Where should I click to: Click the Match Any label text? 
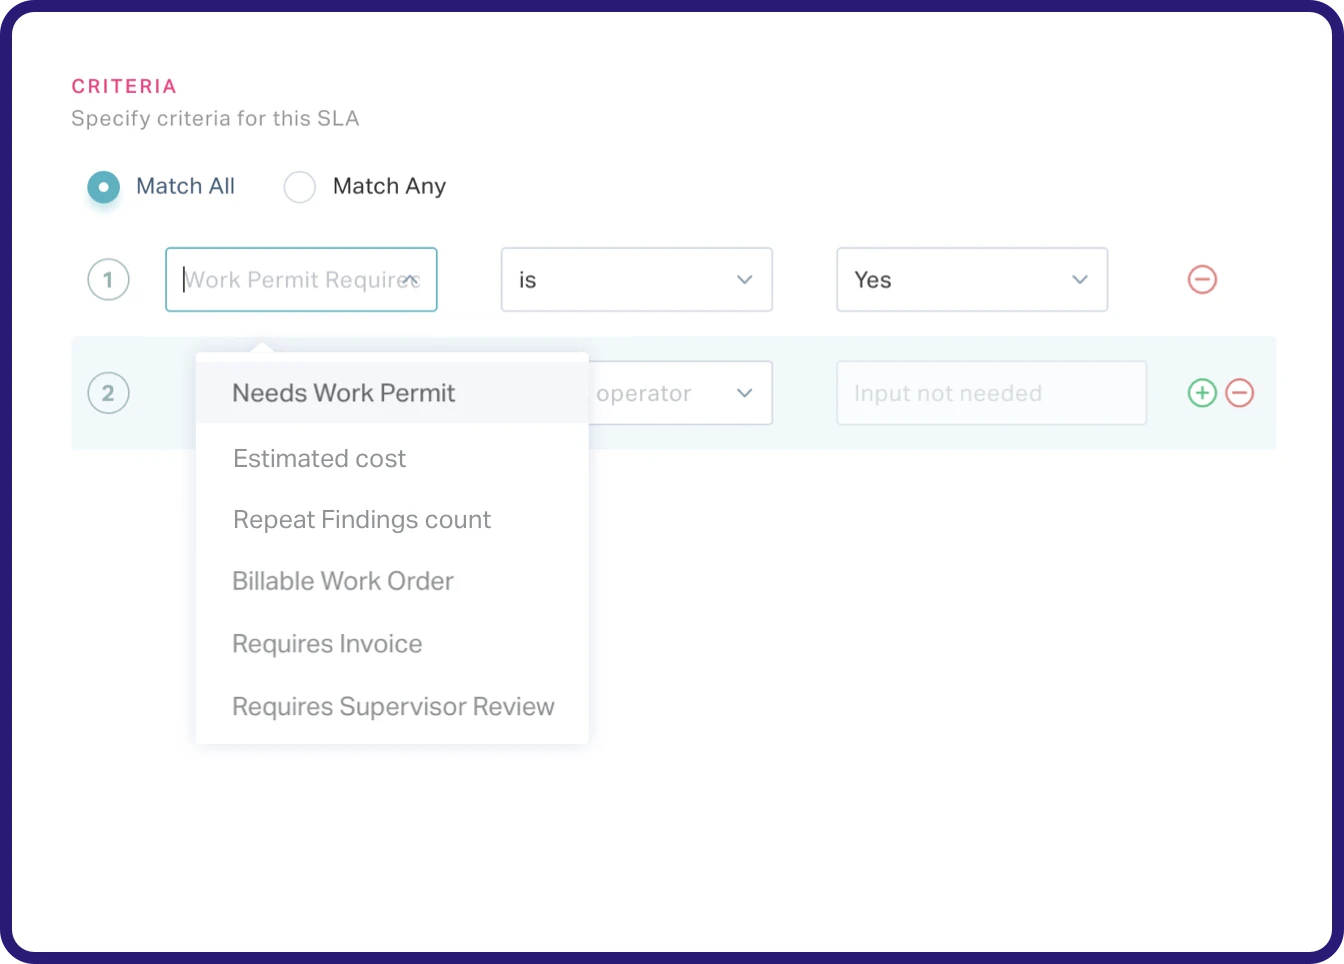coord(389,187)
